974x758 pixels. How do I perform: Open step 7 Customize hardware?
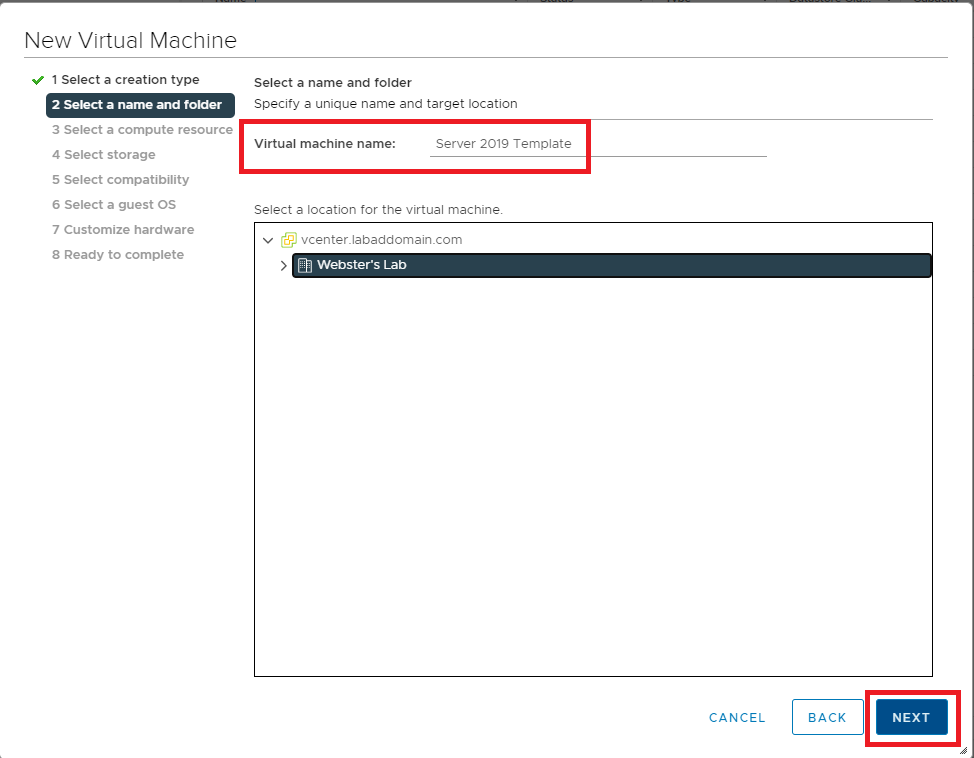click(123, 230)
